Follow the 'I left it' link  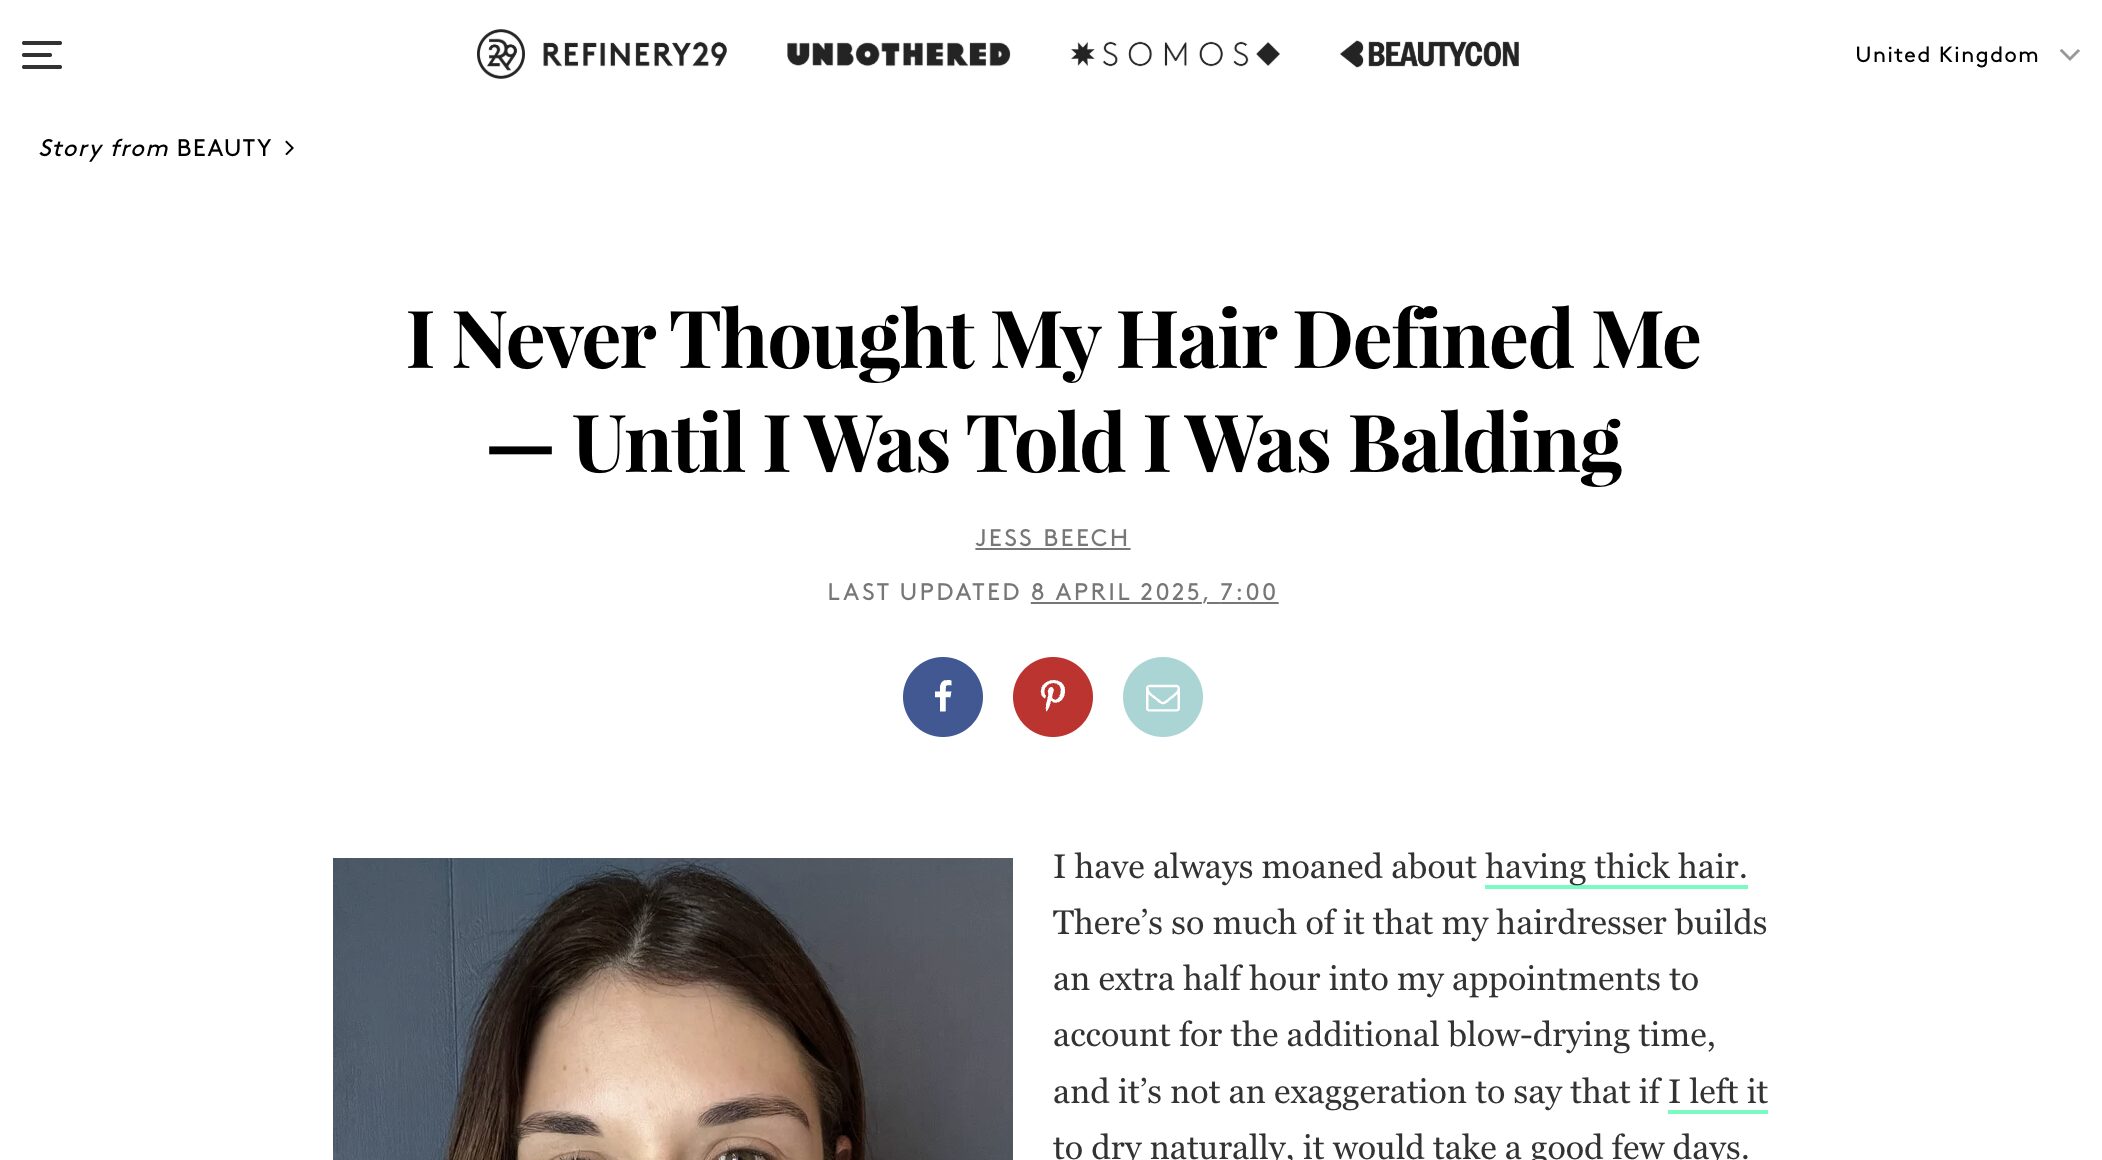pos(1717,1092)
